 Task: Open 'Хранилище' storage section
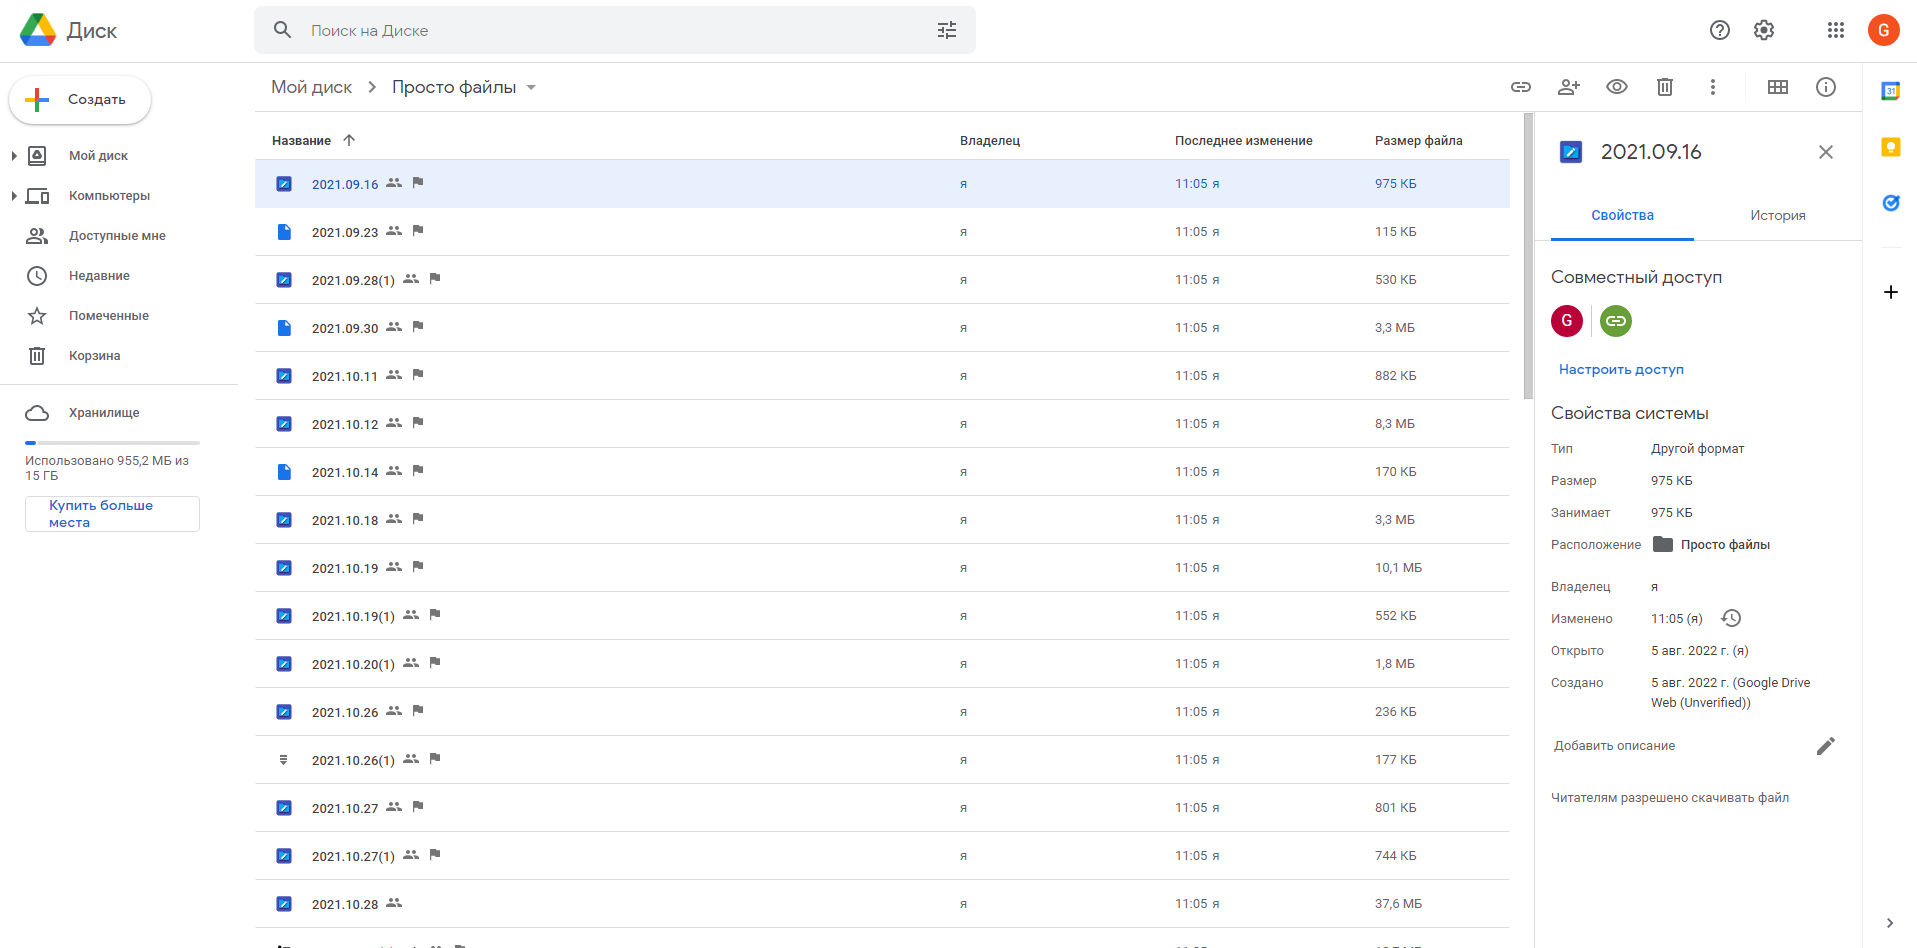[x=104, y=413]
